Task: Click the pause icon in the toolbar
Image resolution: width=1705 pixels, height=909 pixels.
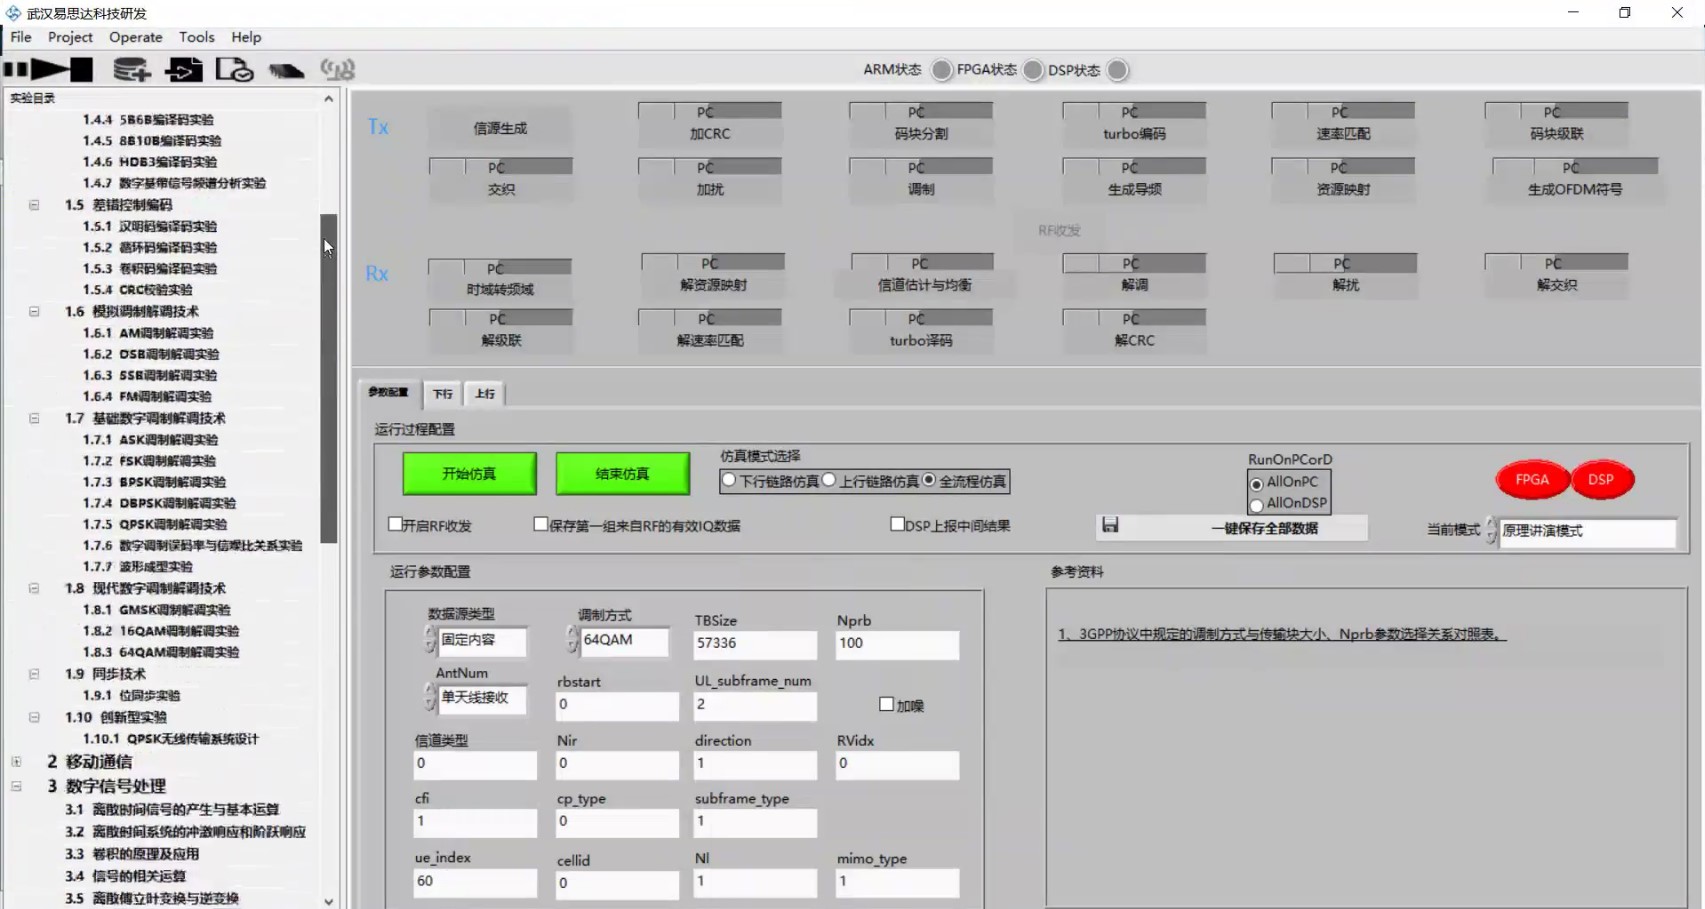Action: pos(15,69)
